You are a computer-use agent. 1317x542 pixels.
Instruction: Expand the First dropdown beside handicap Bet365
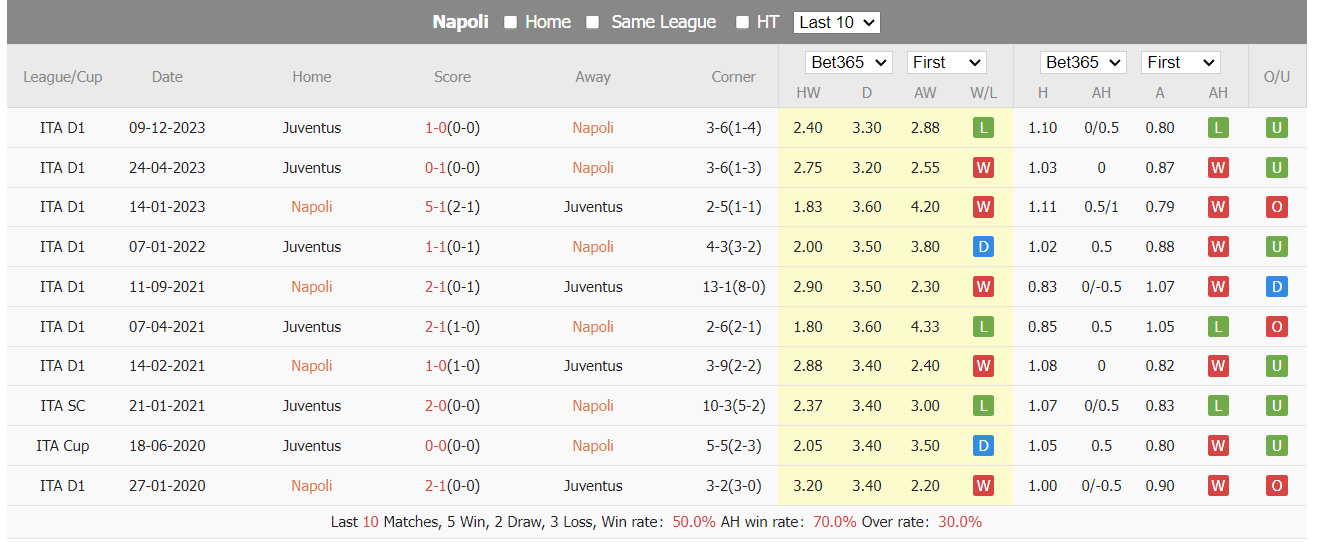pyautogui.click(x=1181, y=62)
